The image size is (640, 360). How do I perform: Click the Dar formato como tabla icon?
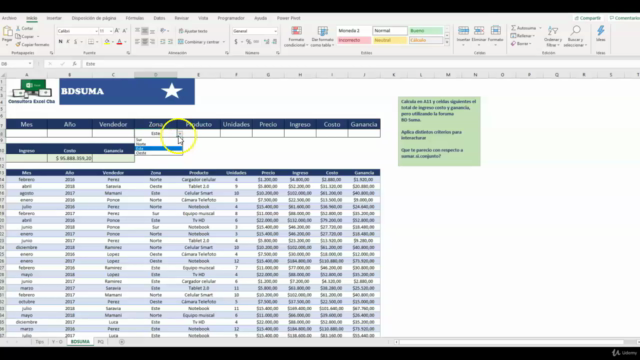click(322, 31)
